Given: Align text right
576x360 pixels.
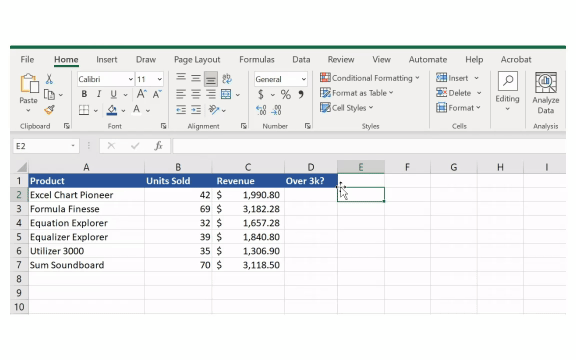Looking at the screenshot, I should click(210, 94).
